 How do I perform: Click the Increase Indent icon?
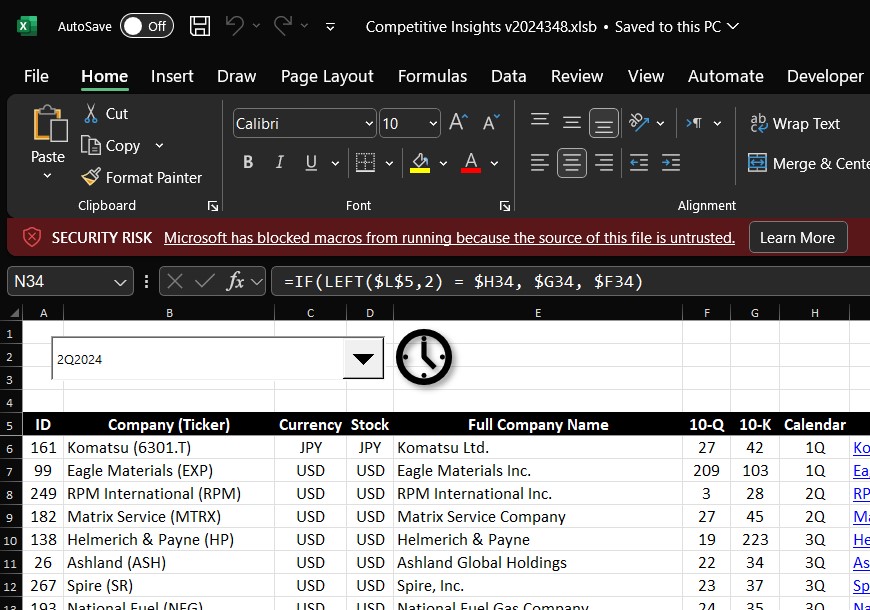[x=671, y=163]
